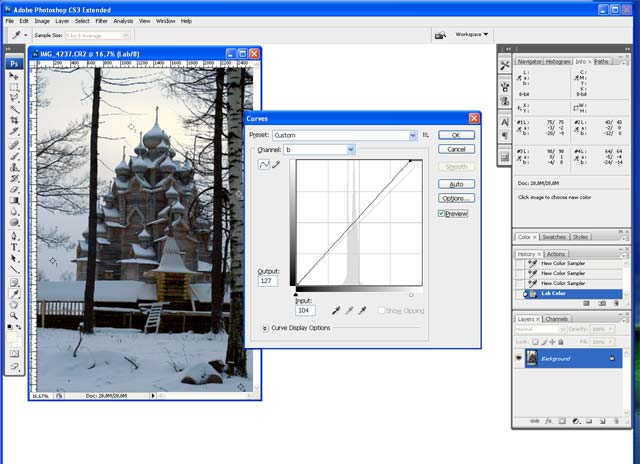Click the Input value field

(x=305, y=311)
